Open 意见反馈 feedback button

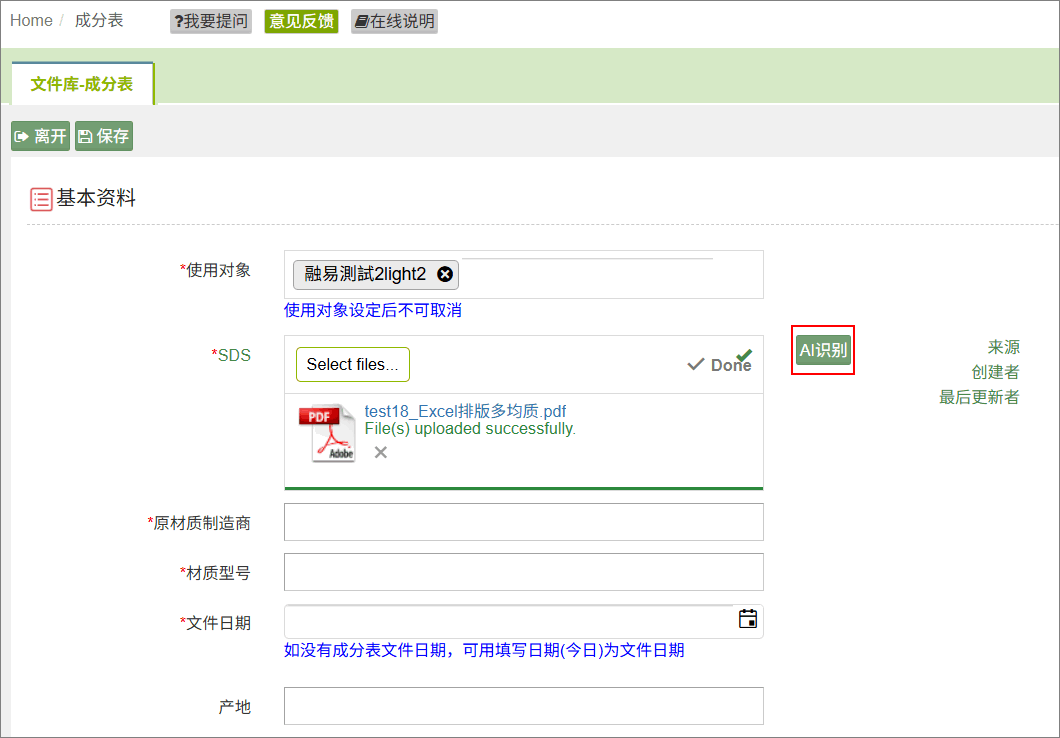(x=302, y=21)
